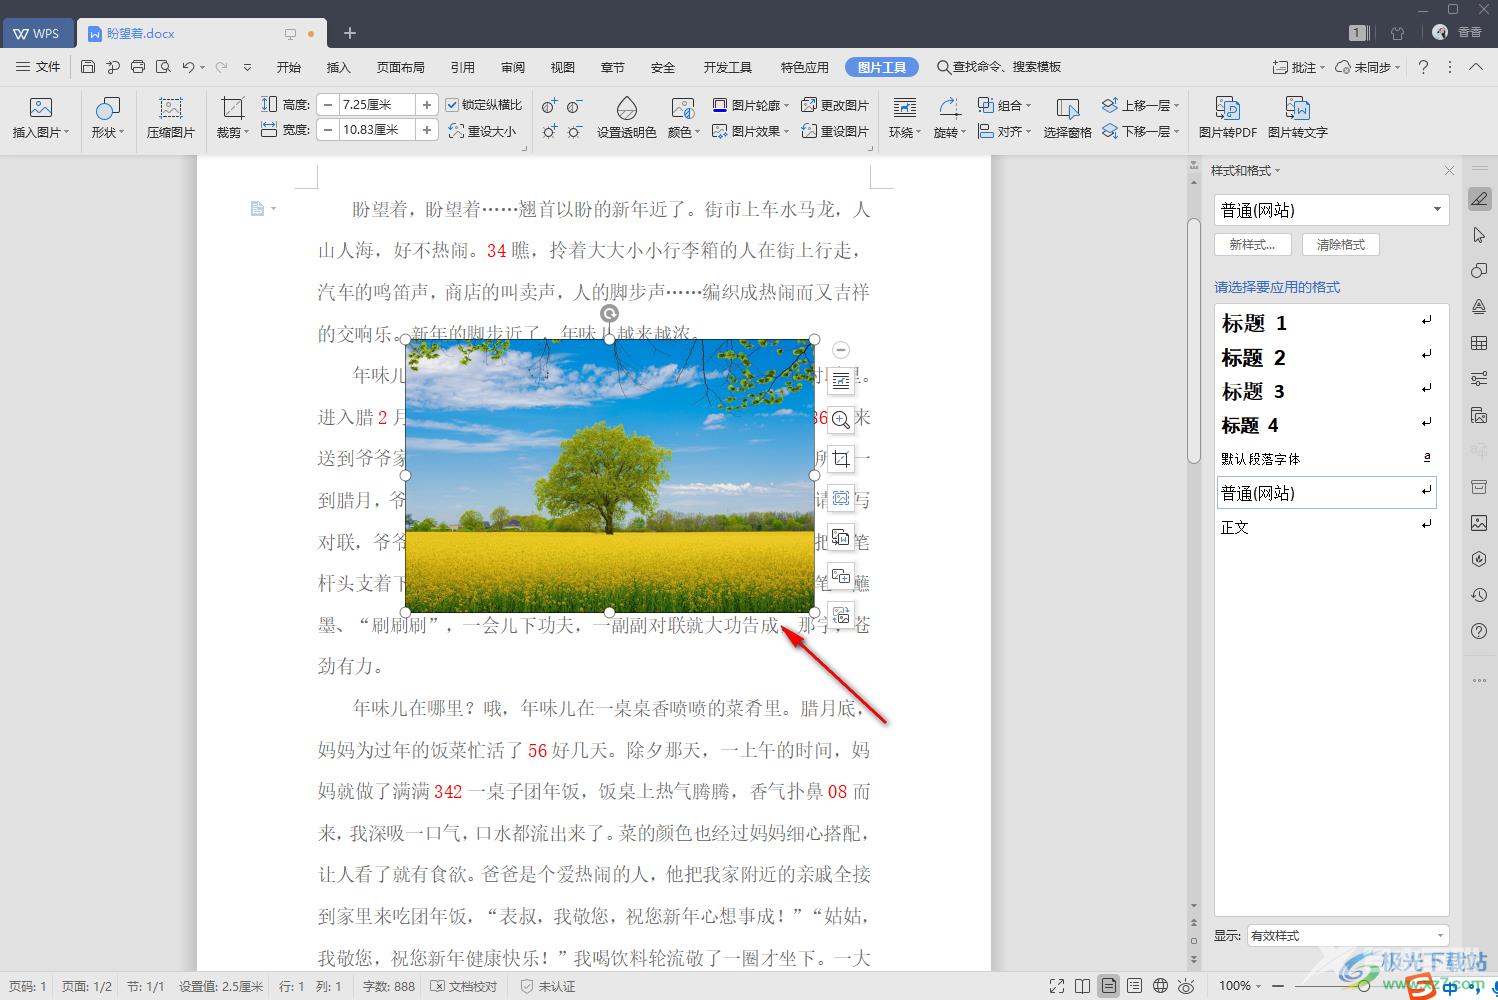Click the zoom out minus button
Viewport: 1498px width, 1000px height.
click(x=1278, y=986)
